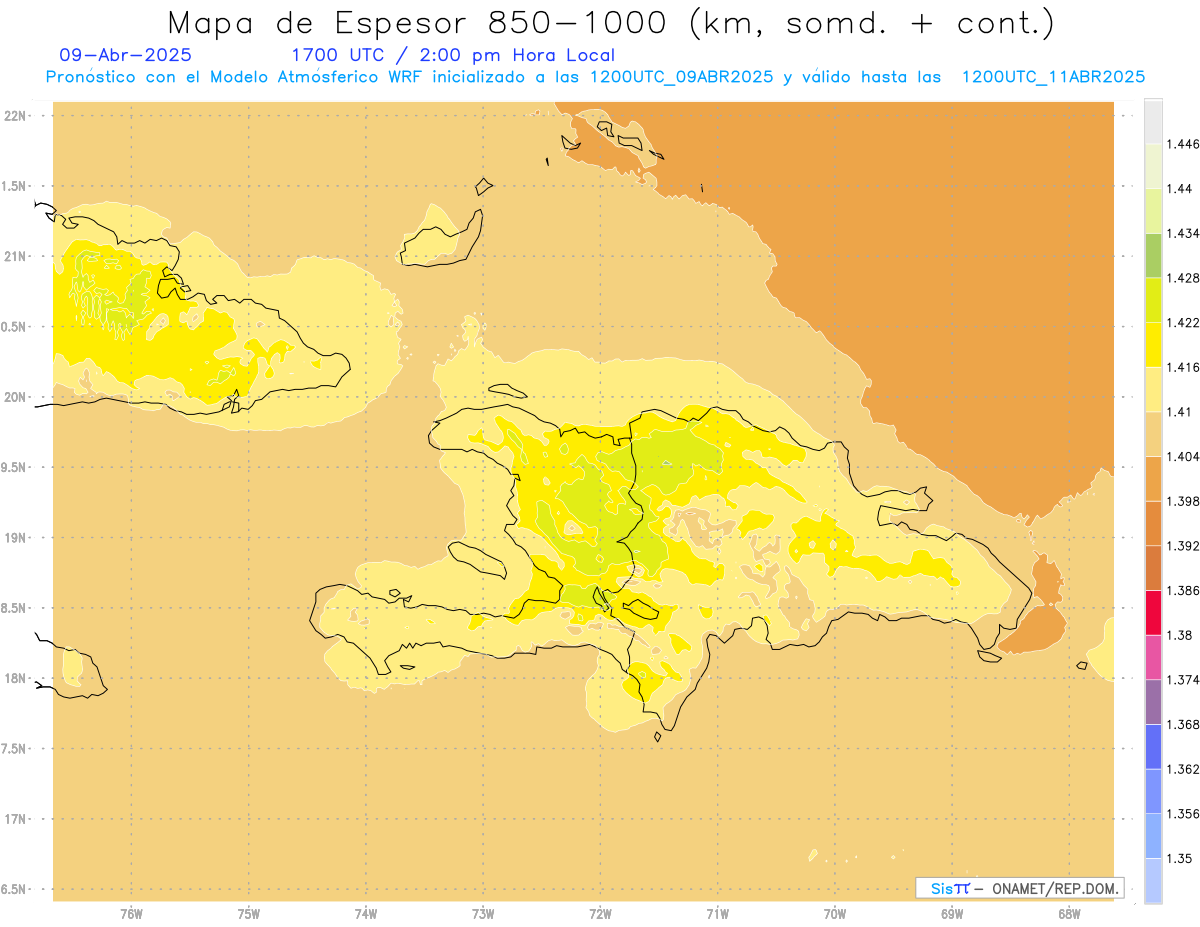Click the legend value 1.434

point(1182,233)
